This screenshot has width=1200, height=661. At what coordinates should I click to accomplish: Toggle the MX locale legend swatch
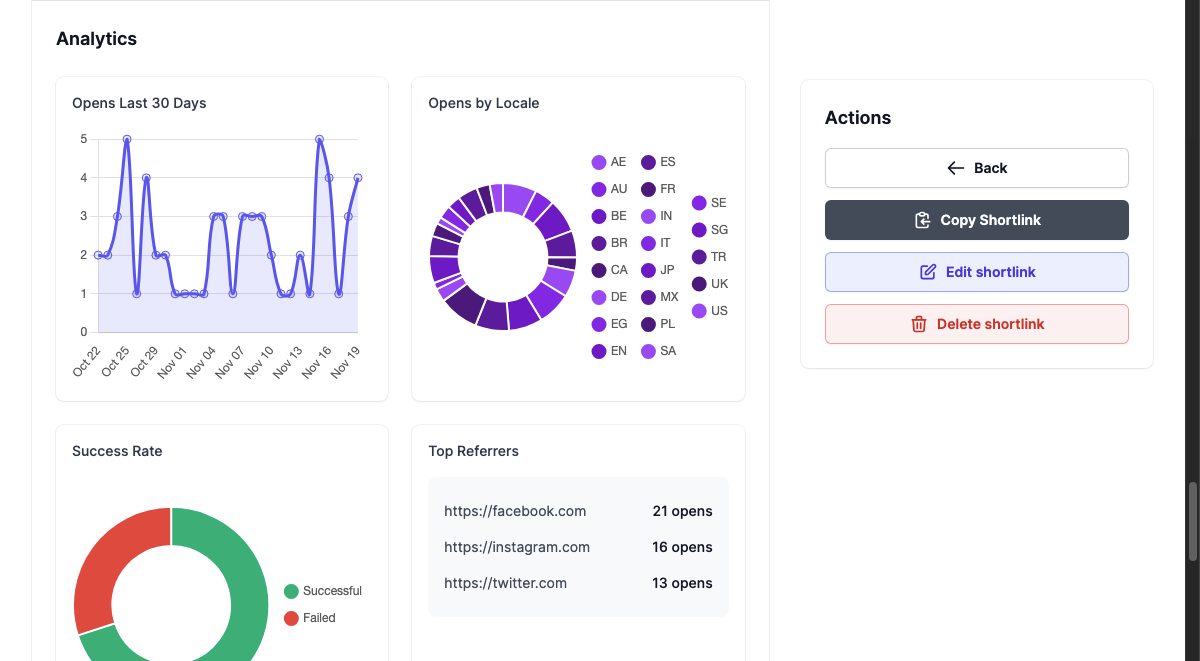(649, 297)
